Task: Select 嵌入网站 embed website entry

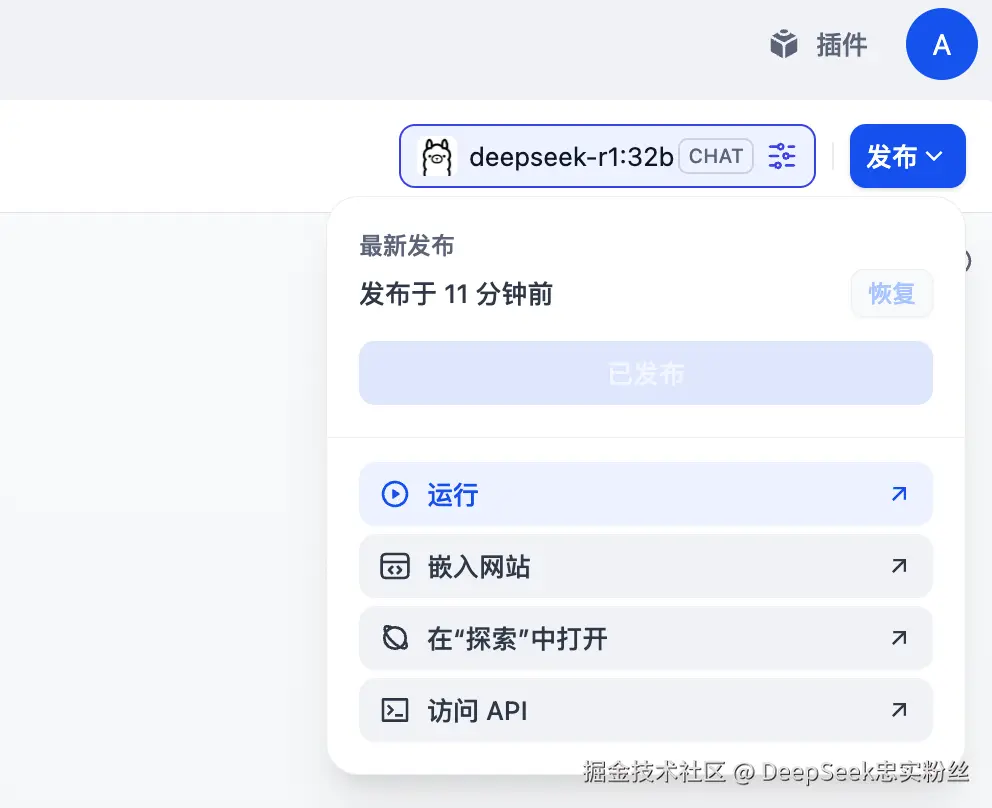Action: (x=645, y=566)
